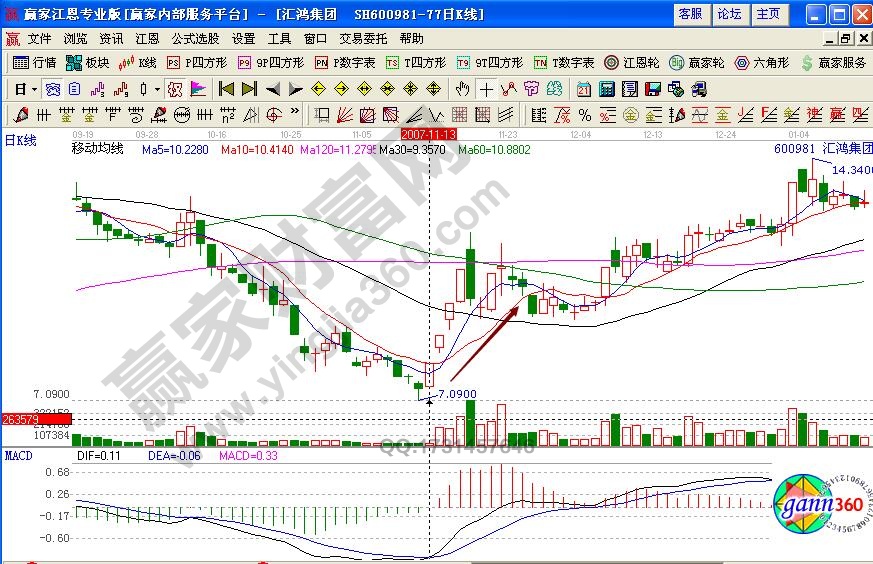Toggle the crosshair cursor mode
Screen dimensions: 873x564
point(486,88)
